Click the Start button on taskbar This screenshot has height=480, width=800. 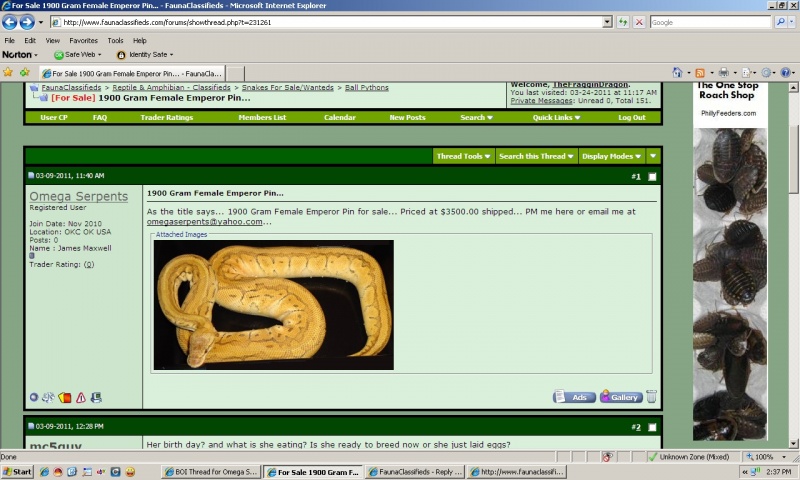point(17,472)
